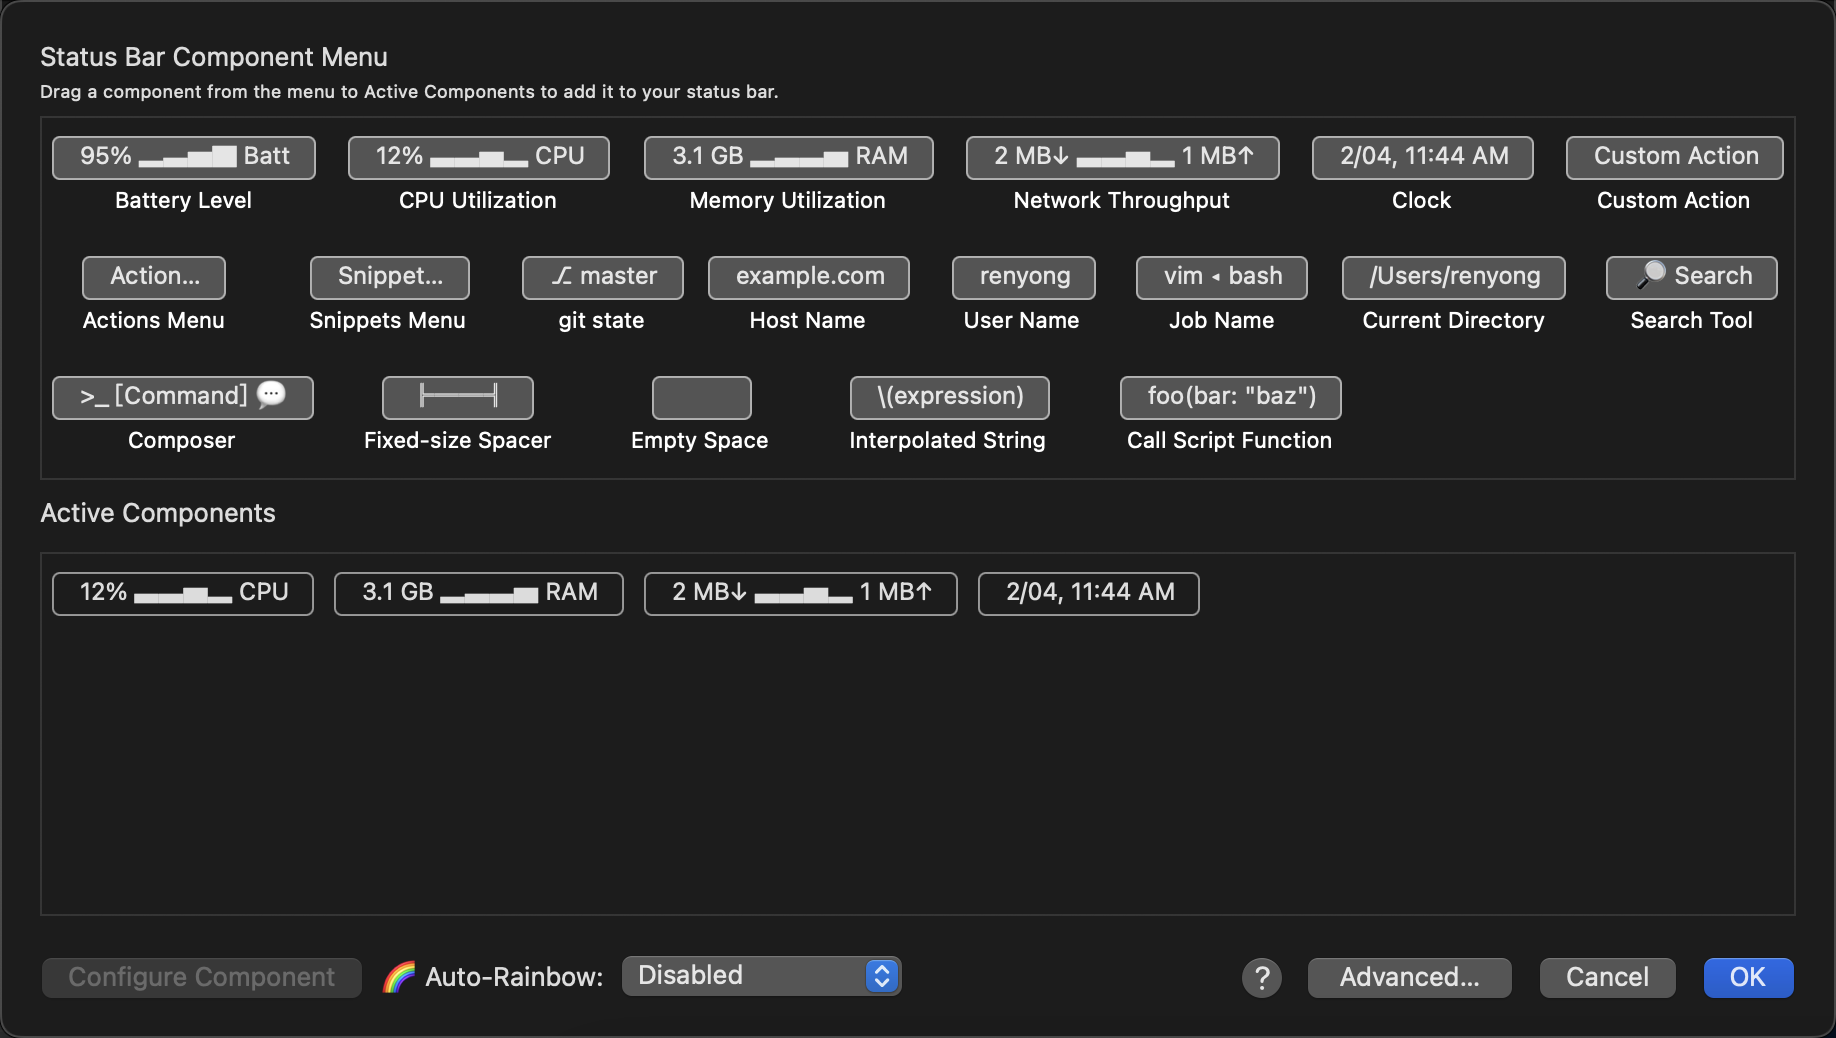Click the 'Current Directory' label
This screenshot has width=1836, height=1038.
click(1454, 320)
